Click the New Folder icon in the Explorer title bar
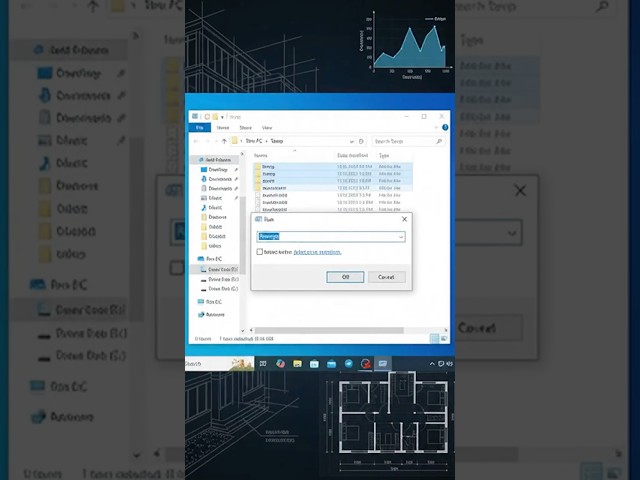640x480 pixels. tap(215, 117)
